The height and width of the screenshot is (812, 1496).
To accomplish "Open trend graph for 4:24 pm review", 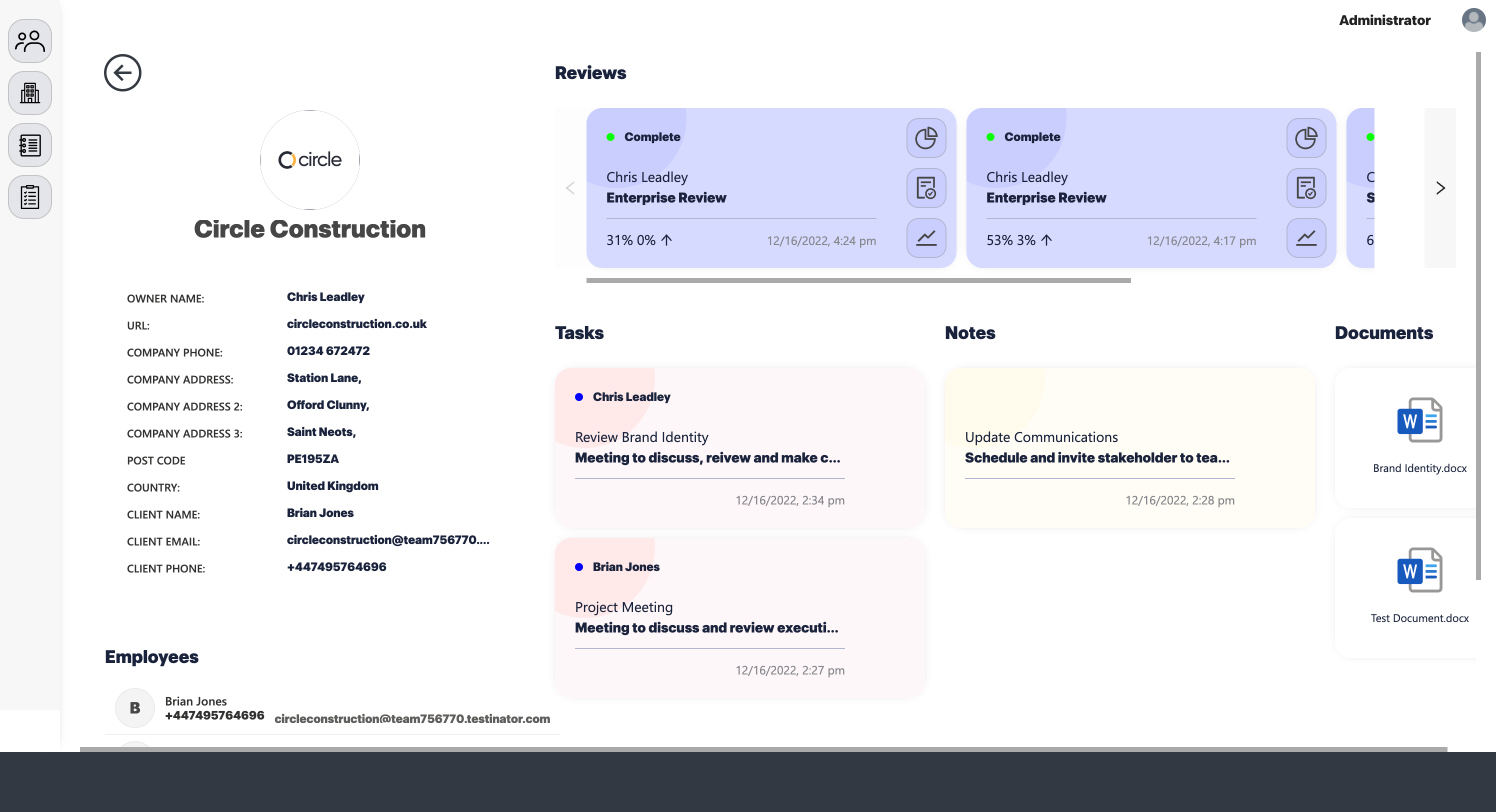I will click(x=926, y=238).
